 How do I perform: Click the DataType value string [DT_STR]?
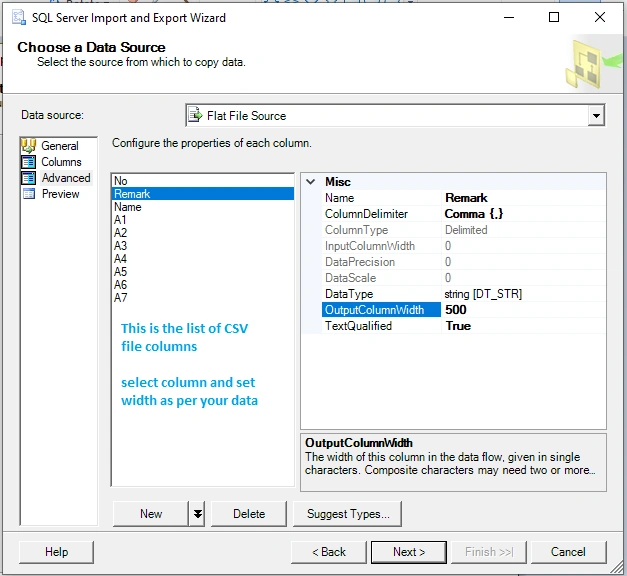pos(523,294)
